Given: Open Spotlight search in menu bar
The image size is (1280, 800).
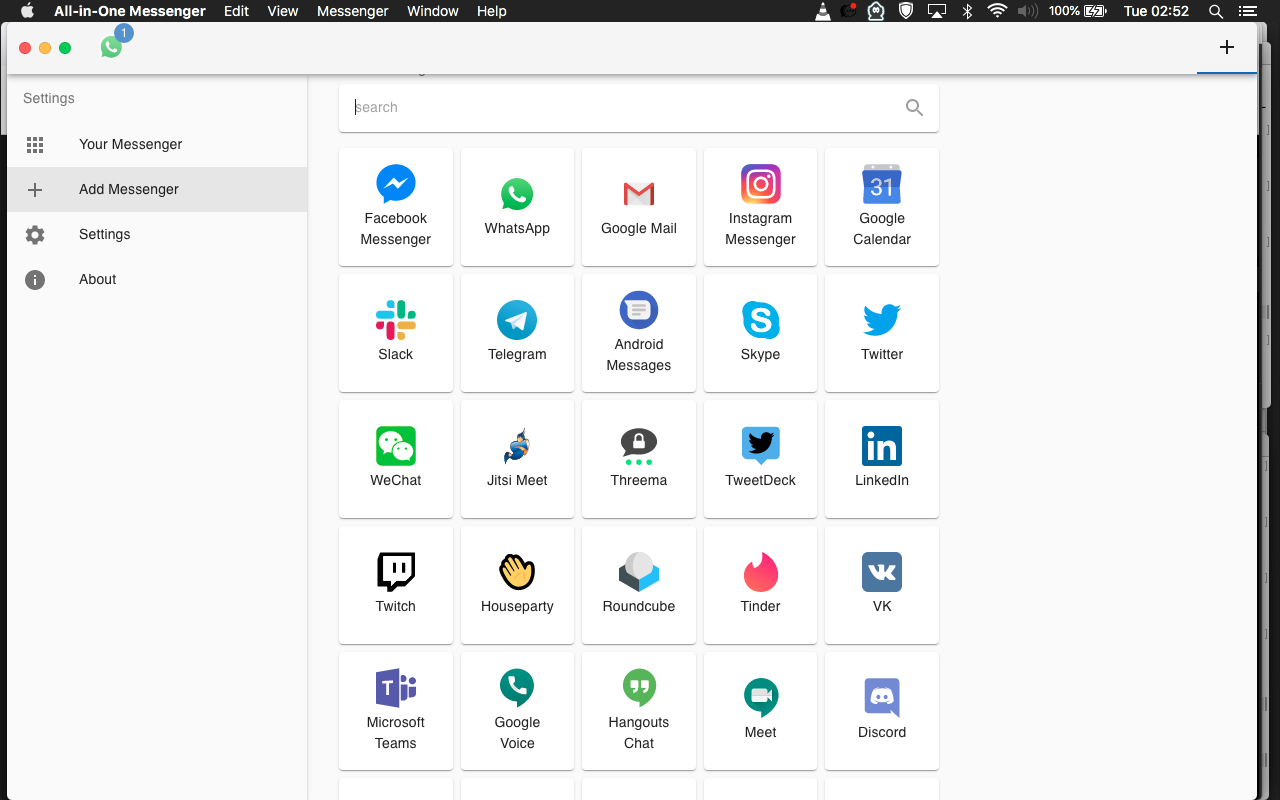Looking at the screenshot, I should coord(1216,11).
